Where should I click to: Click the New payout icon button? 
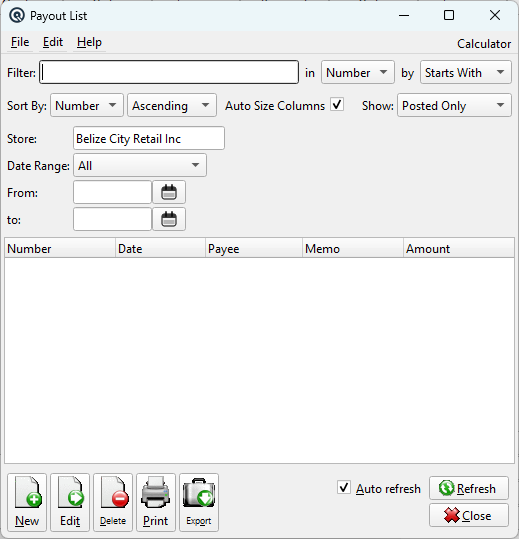click(x=27, y=502)
